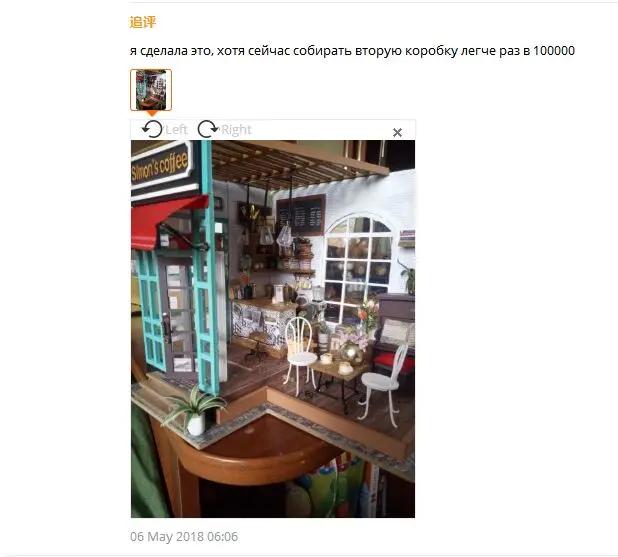Click the Russian review text line
The image size is (618, 557).
click(x=352, y=51)
